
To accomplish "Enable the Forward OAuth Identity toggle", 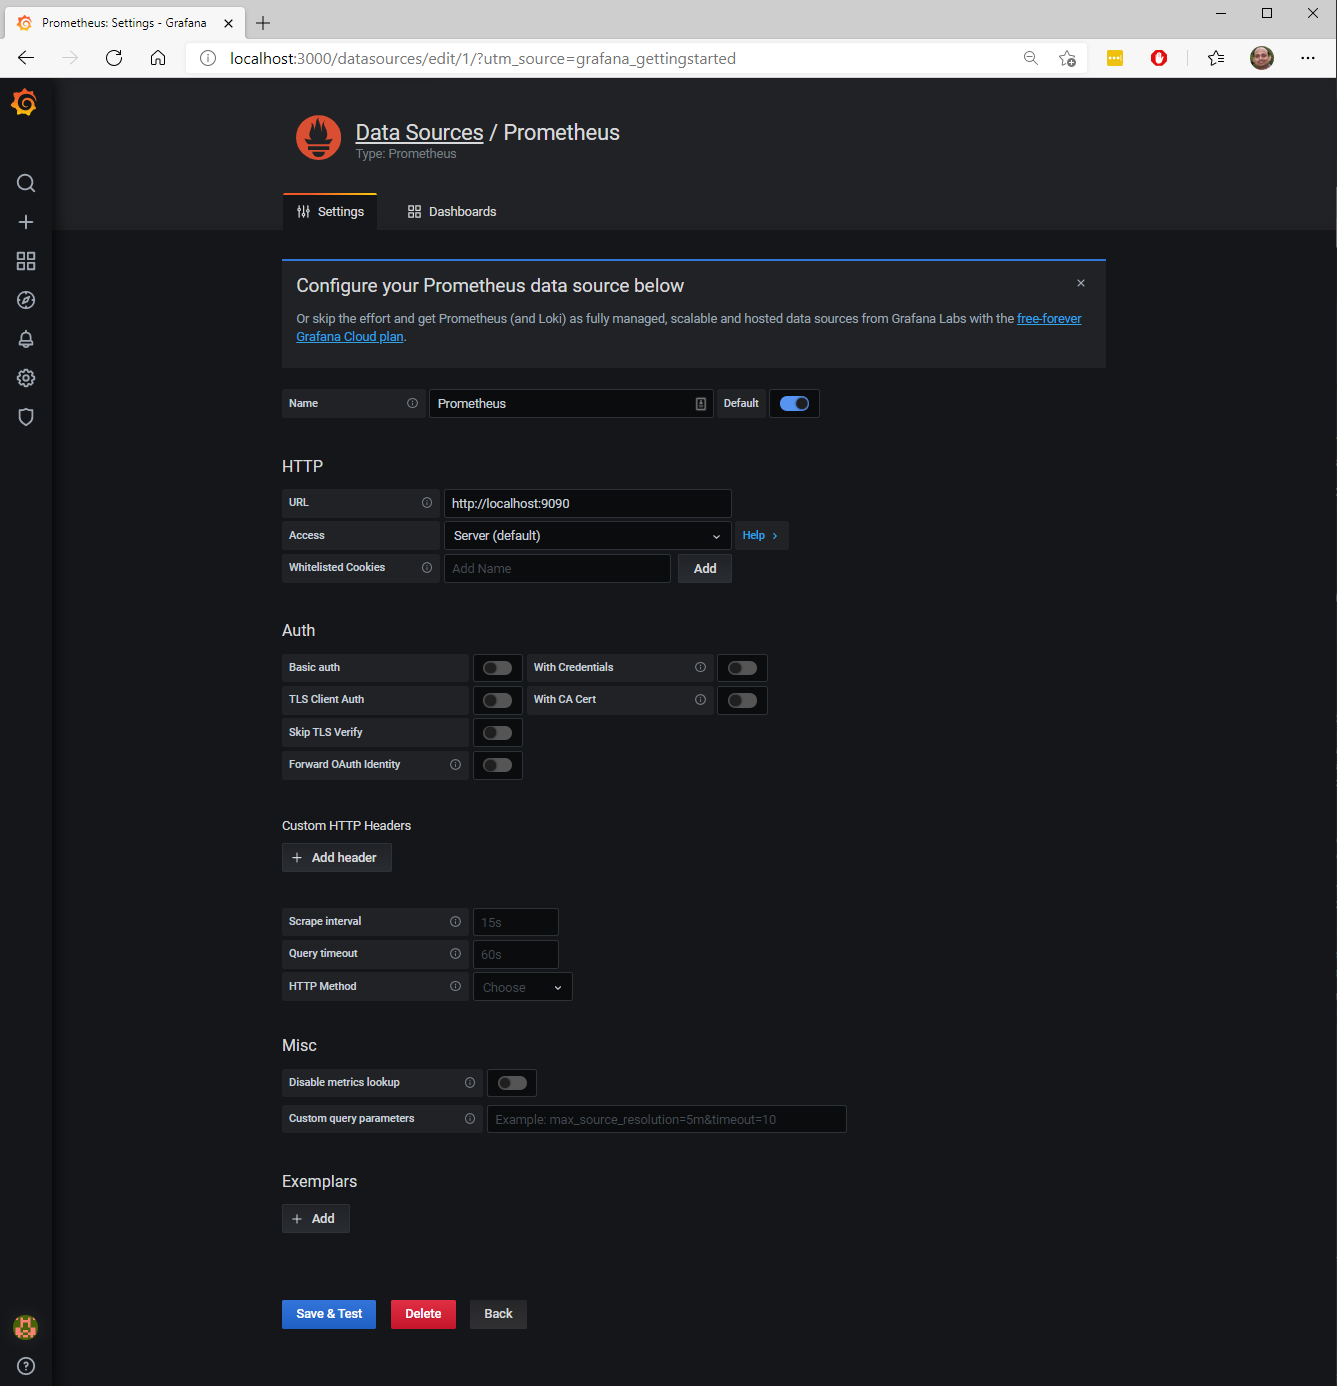I will tap(497, 765).
